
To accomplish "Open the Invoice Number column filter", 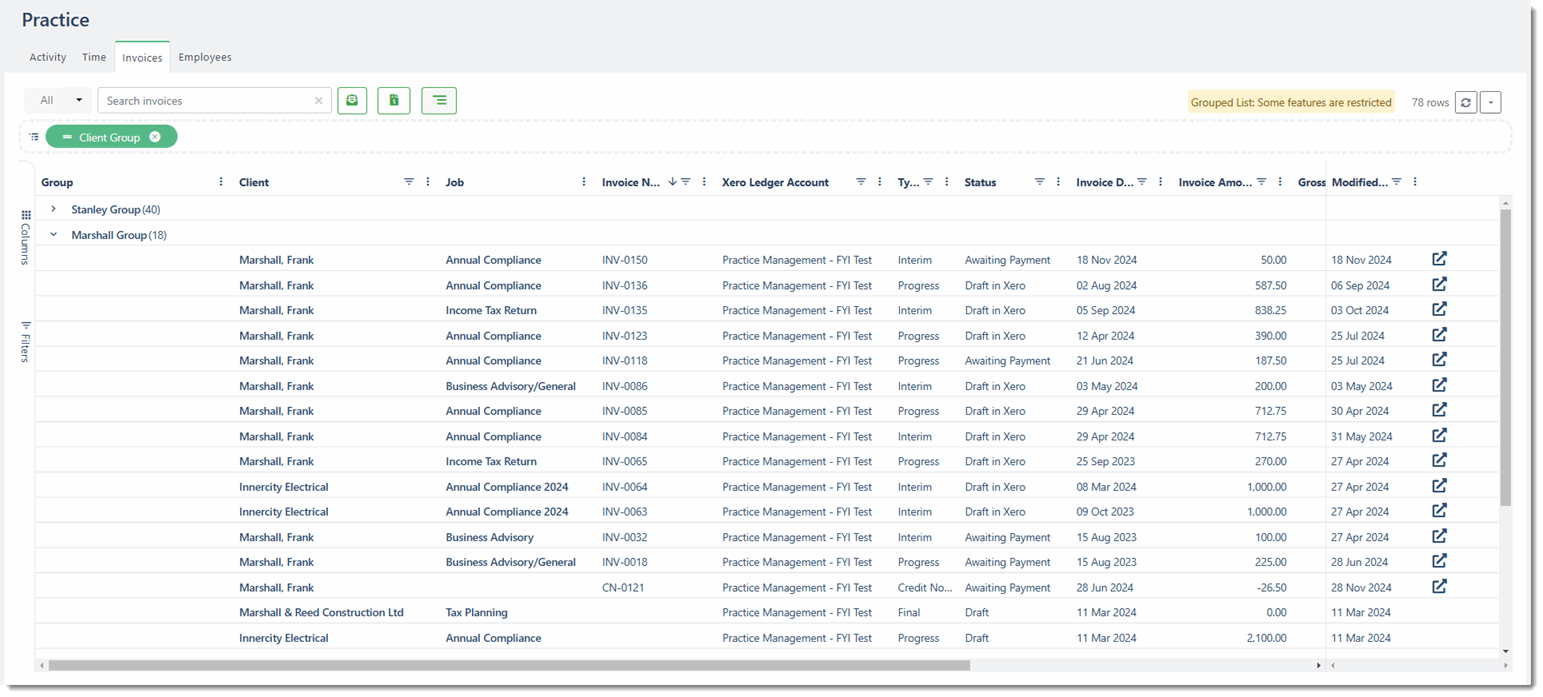I will pos(686,182).
